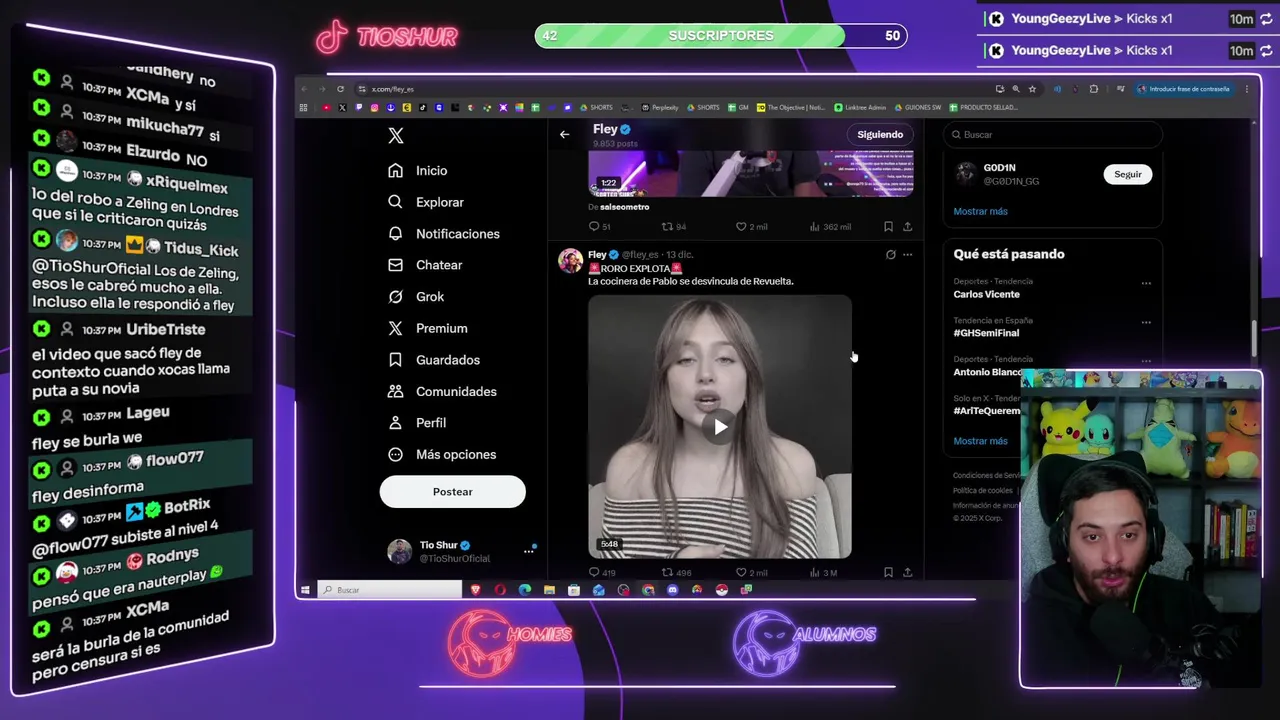Bookmark this page with the star icon

1032,89
